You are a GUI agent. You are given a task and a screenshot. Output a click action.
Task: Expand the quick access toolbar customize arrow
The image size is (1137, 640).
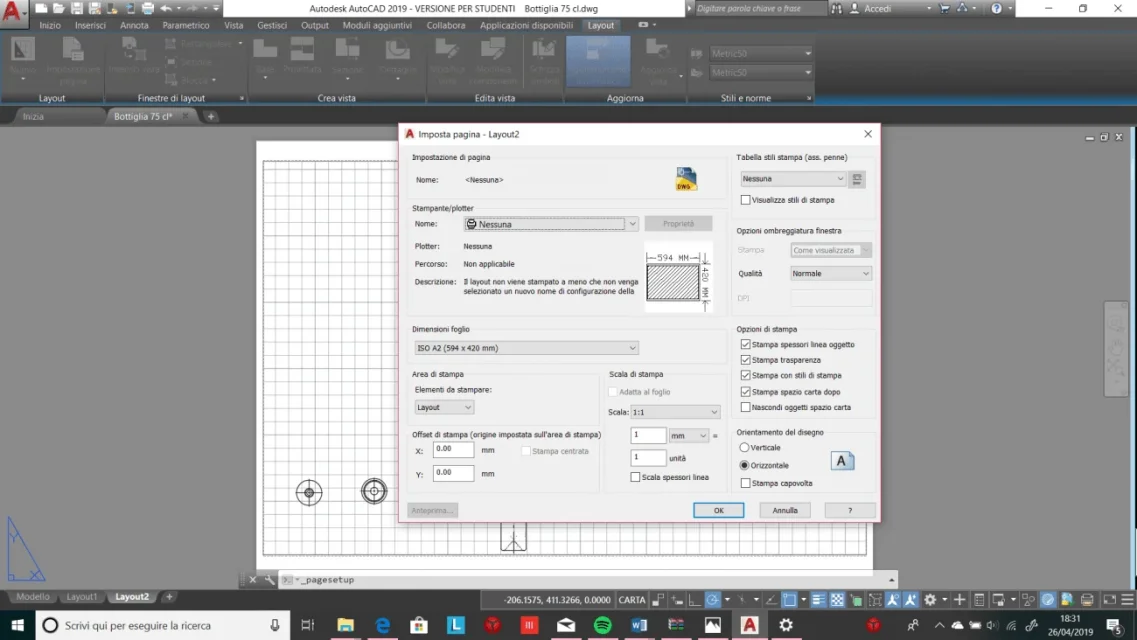[x=216, y=9]
